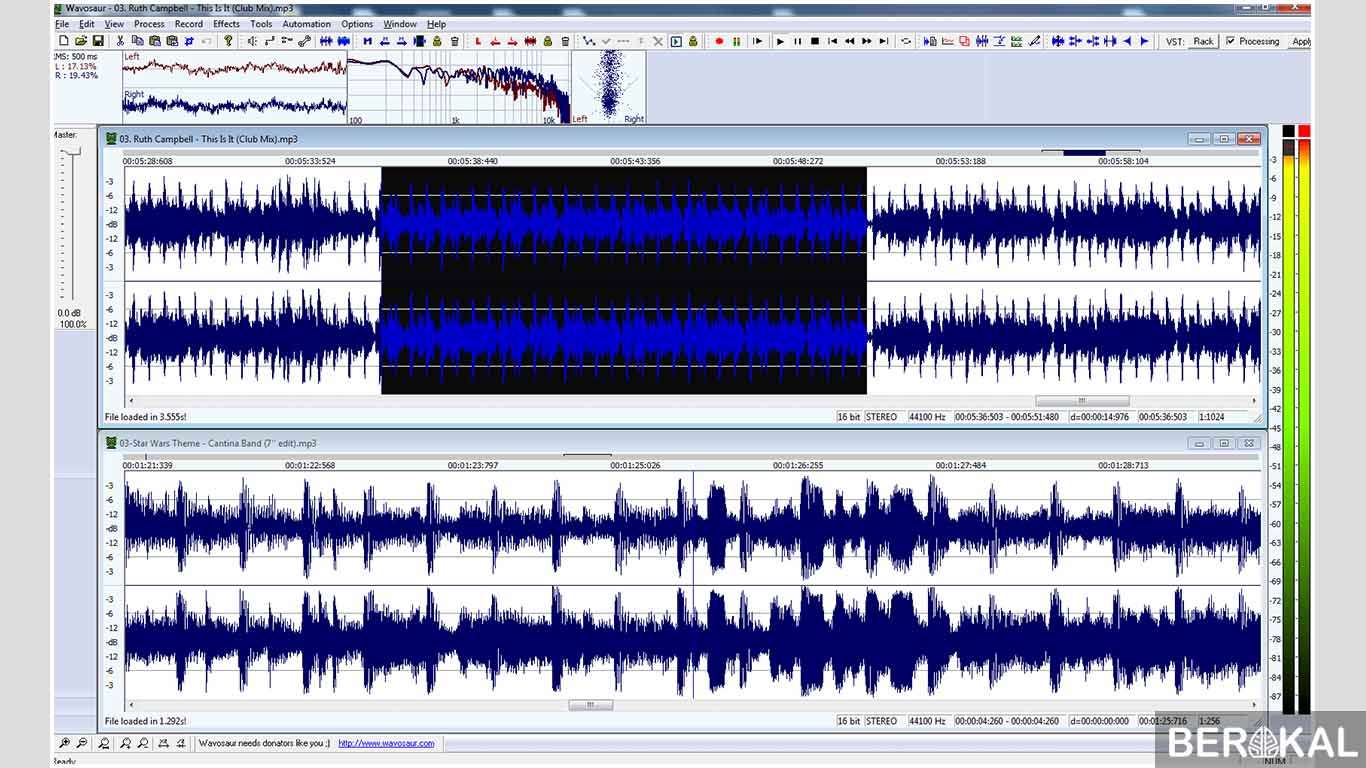Open the VST Rack button

[1203, 41]
